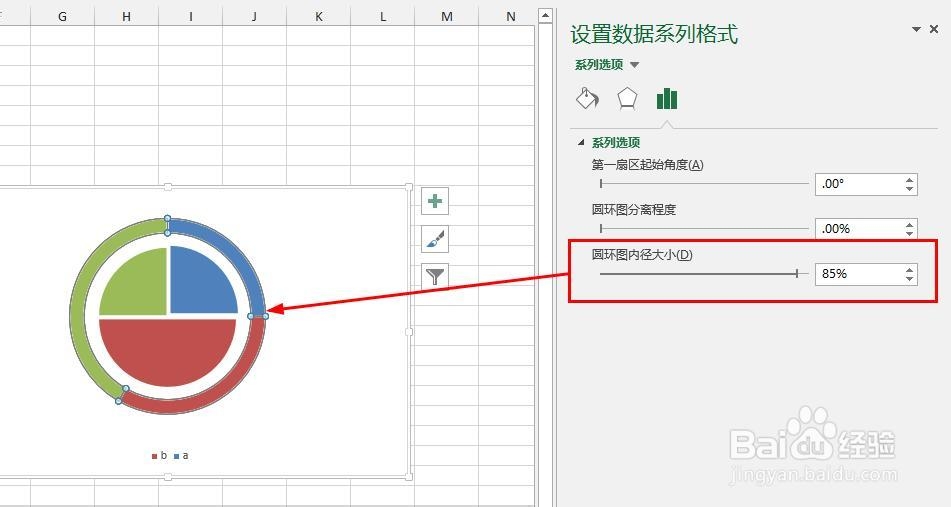Increase the doughnut hole size value
This screenshot has height=507, width=951.
[909, 270]
